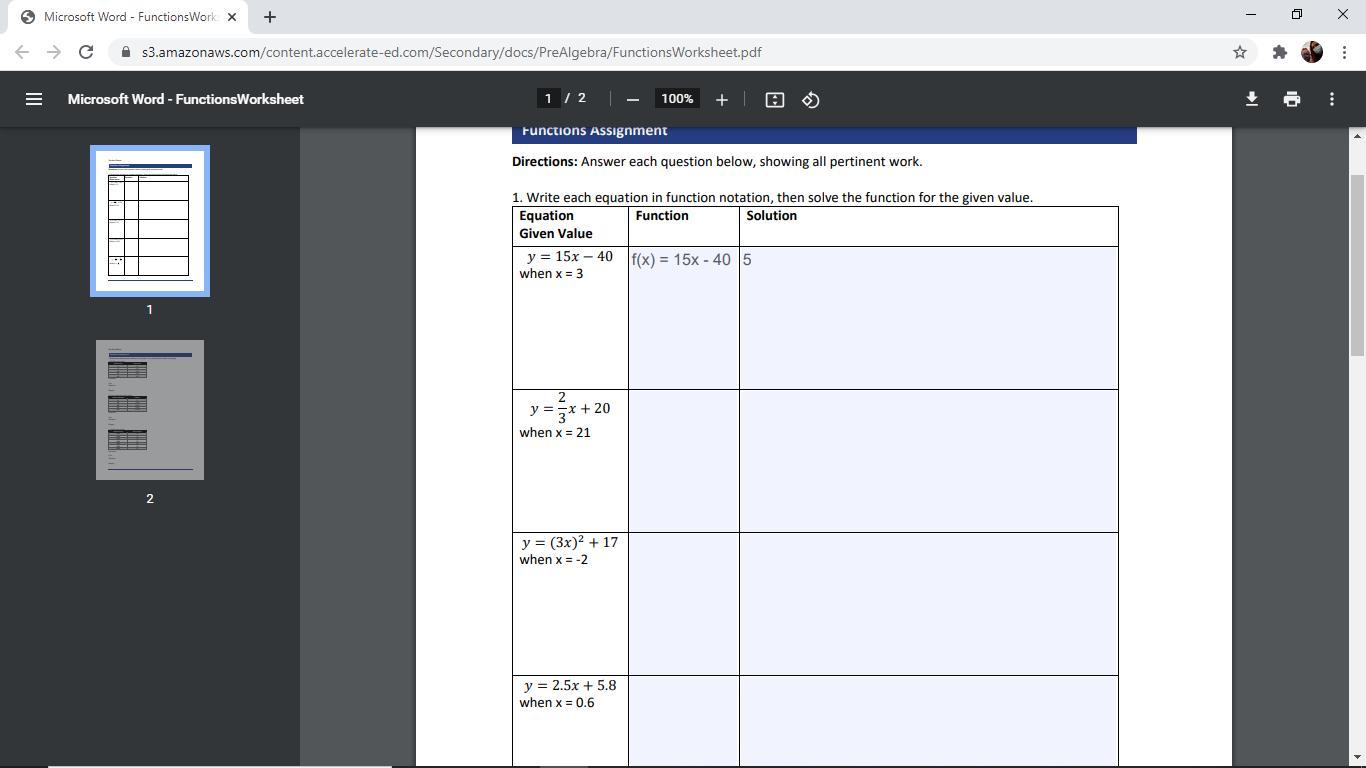Click the Solution field for x = 0.6 row
The height and width of the screenshot is (768, 1366).
tap(929, 722)
